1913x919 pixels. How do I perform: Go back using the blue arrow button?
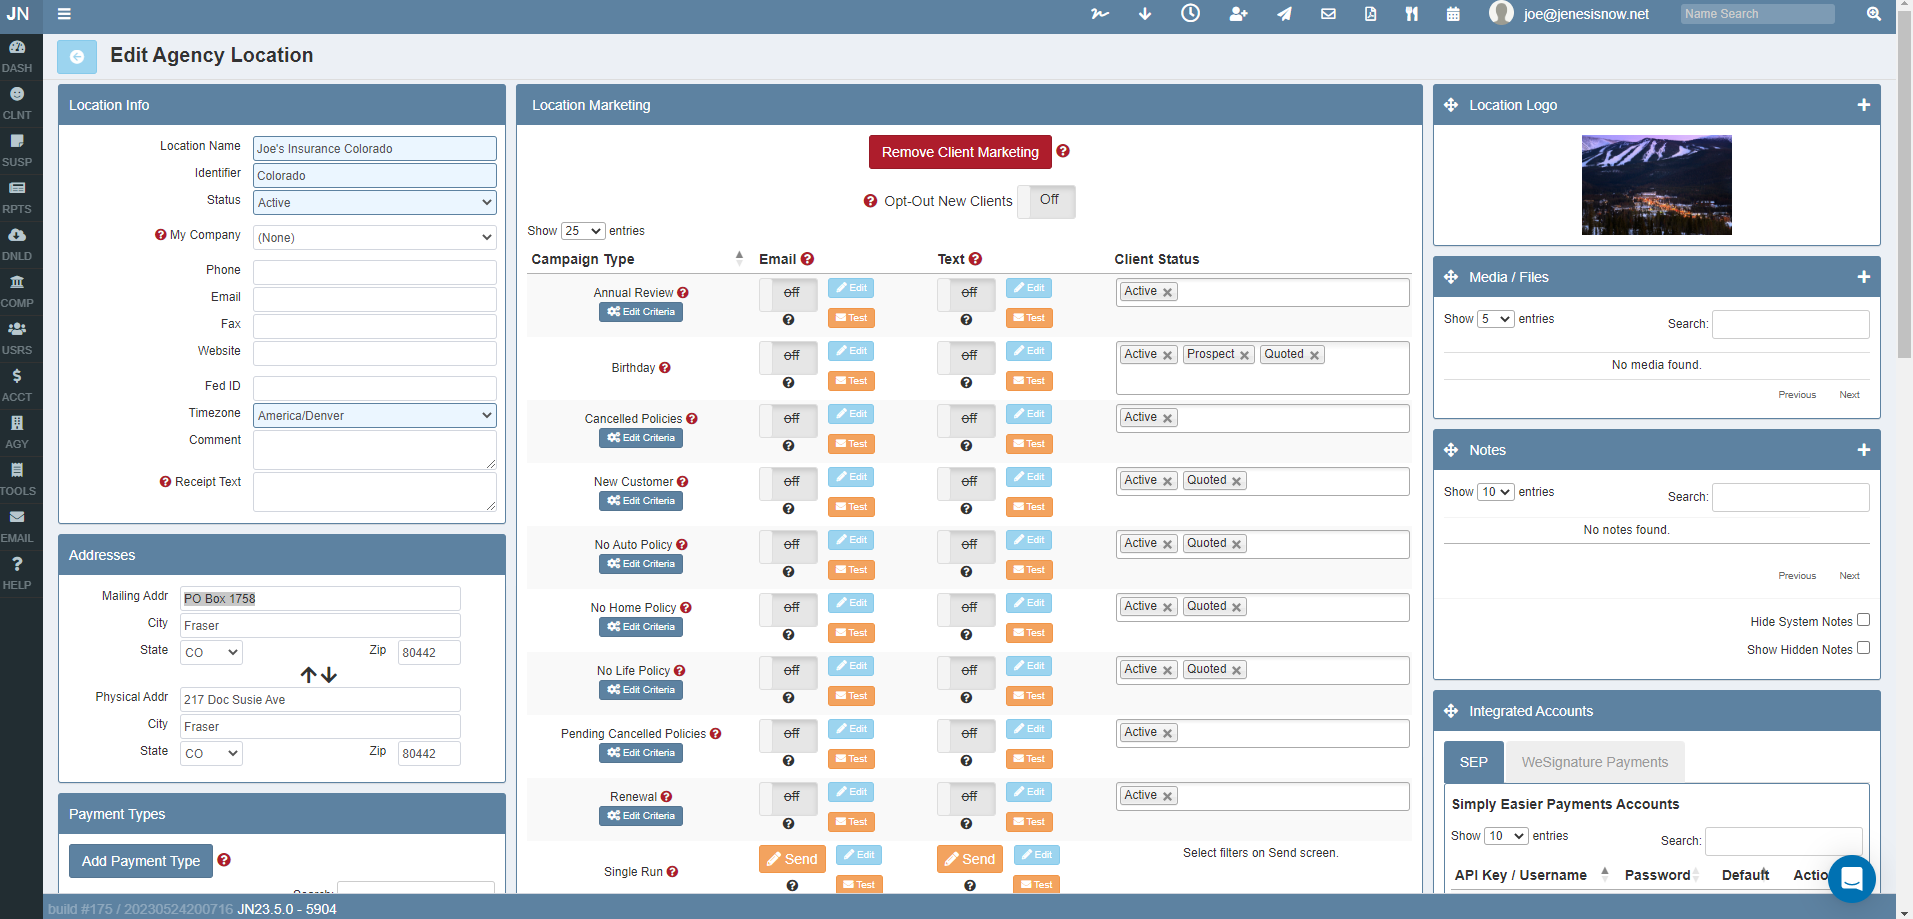pyautogui.click(x=77, y=57)
